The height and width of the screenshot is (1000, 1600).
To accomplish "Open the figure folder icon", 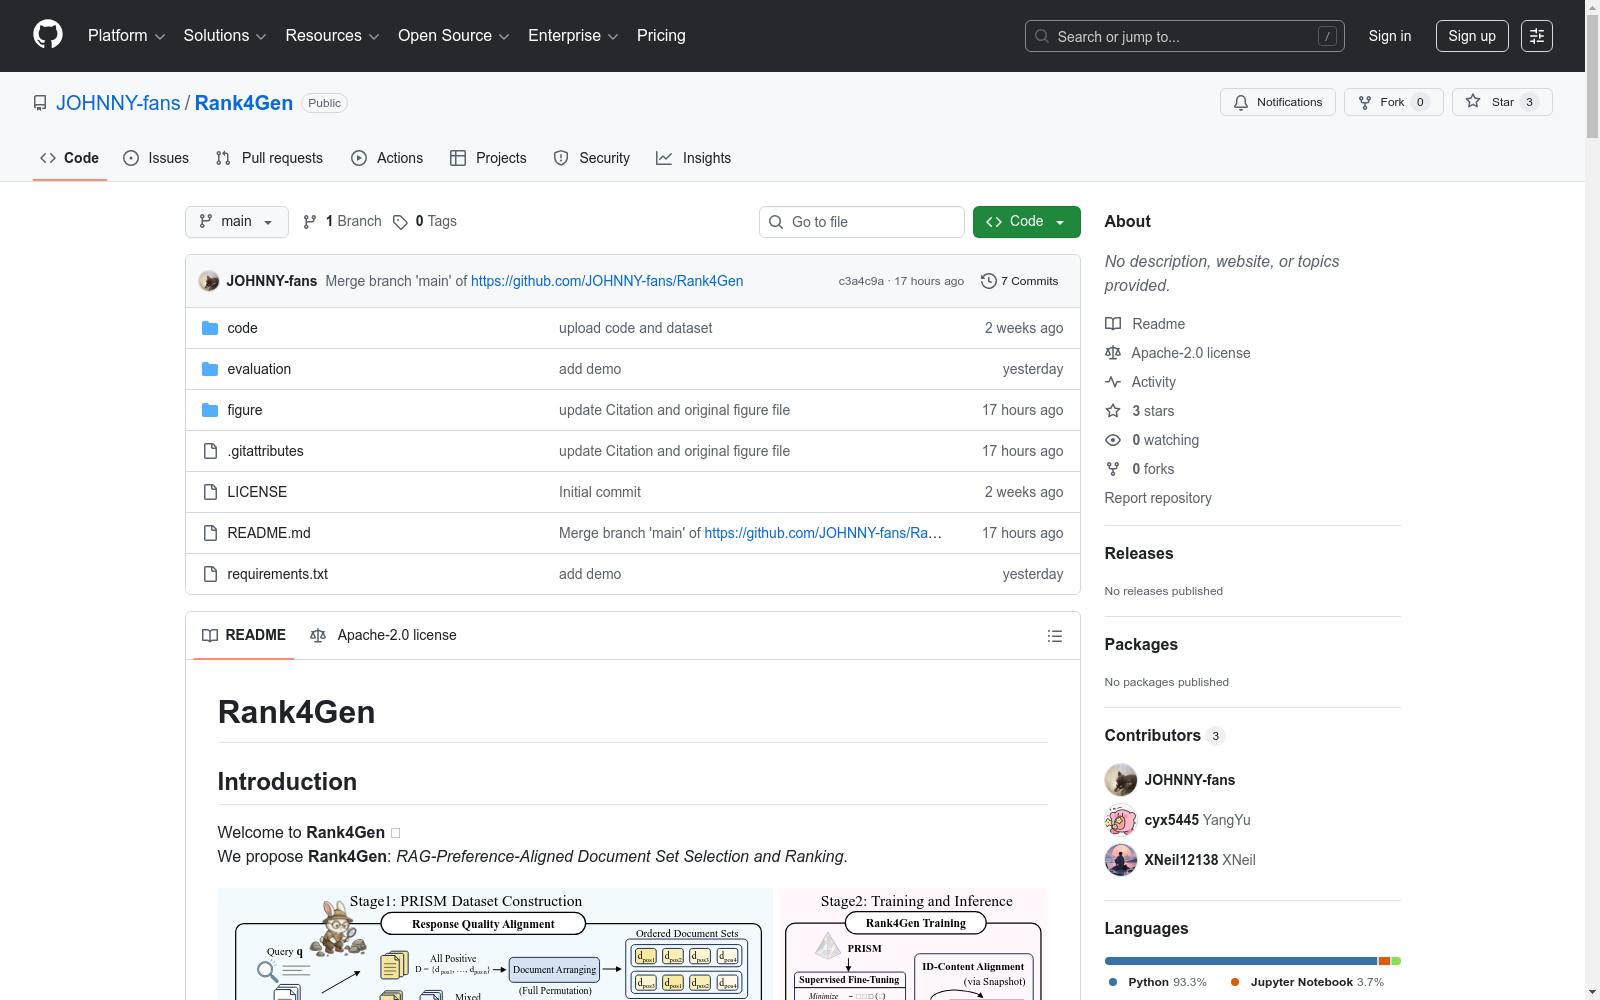I will click(210, 410).
